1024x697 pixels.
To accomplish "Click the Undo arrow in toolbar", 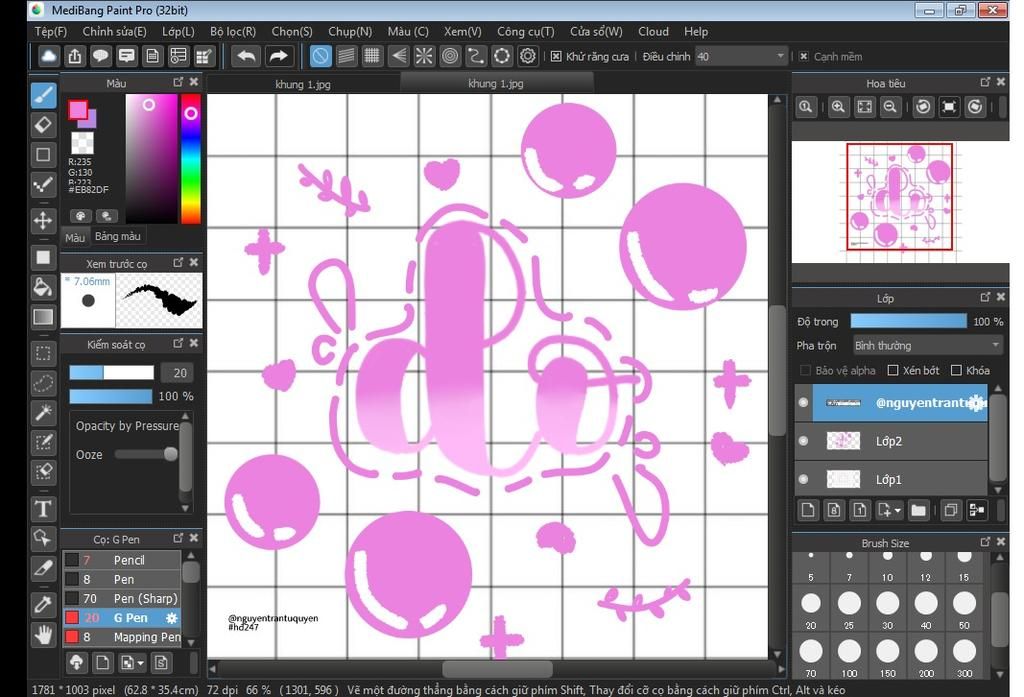I will click(246, 56).
